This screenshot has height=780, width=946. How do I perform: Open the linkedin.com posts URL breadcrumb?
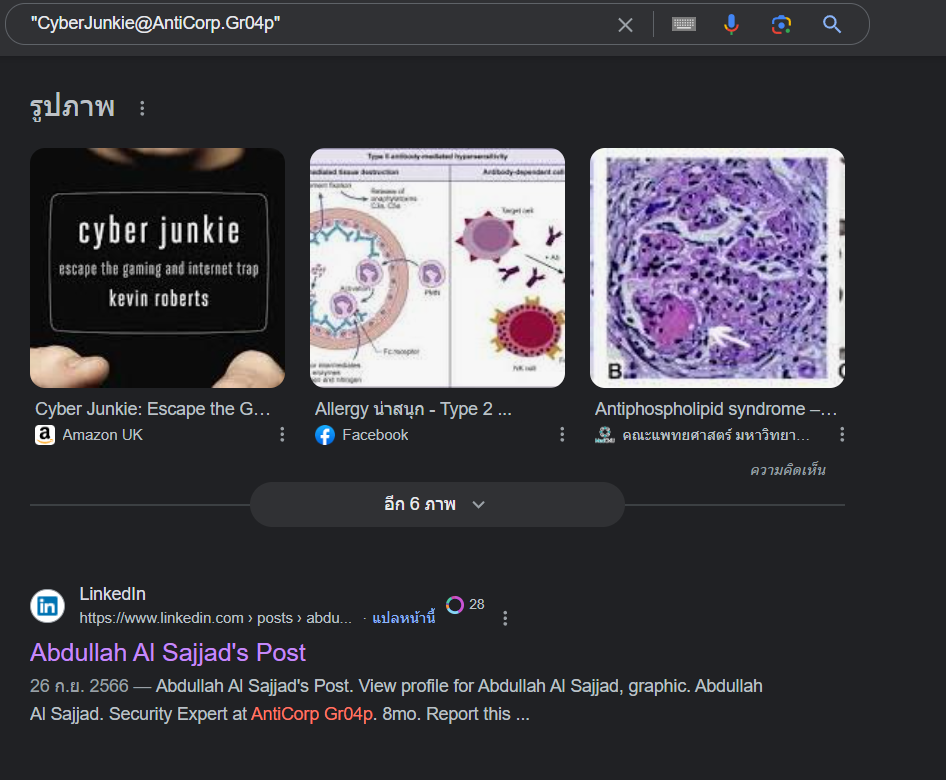coord(215,618)
